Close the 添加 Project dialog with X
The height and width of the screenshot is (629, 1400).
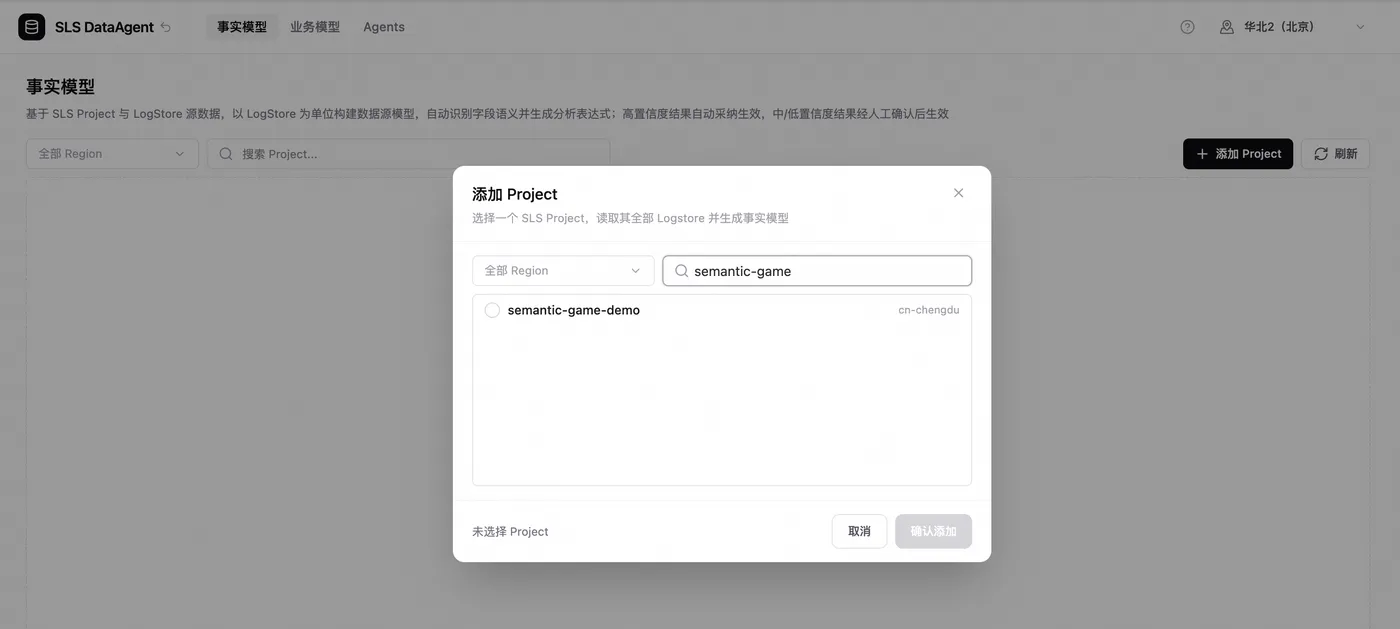pos(958,193)
